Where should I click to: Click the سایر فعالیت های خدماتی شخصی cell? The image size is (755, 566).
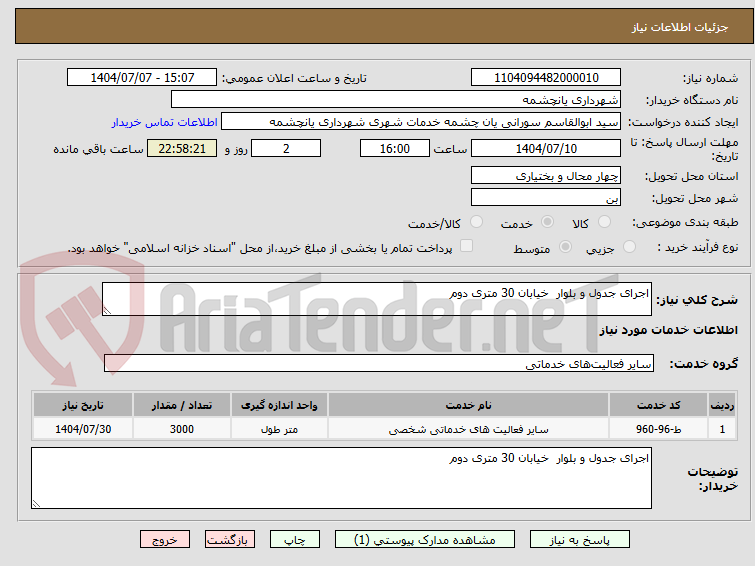tap(469, 429)
